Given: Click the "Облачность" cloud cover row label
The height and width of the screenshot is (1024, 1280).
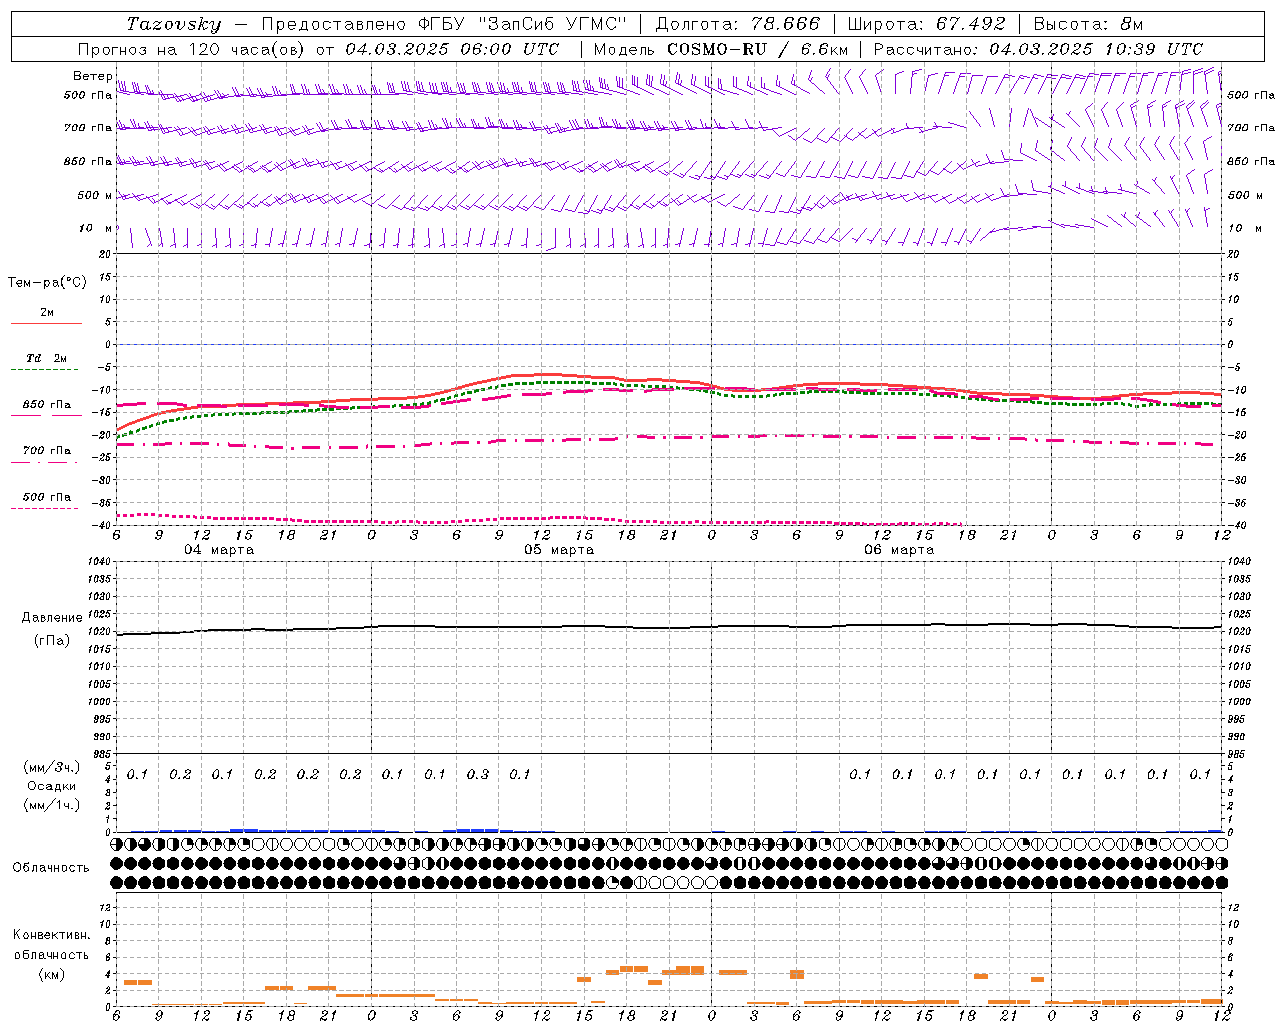Looking at the screenshot, I should click(x=51, y=868).
